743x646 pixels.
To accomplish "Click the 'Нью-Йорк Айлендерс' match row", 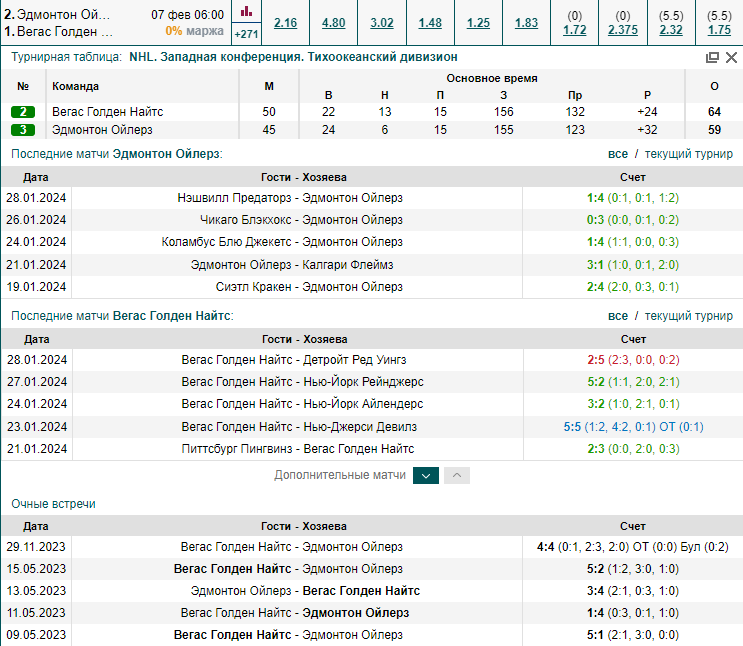I will click(372, 404).
